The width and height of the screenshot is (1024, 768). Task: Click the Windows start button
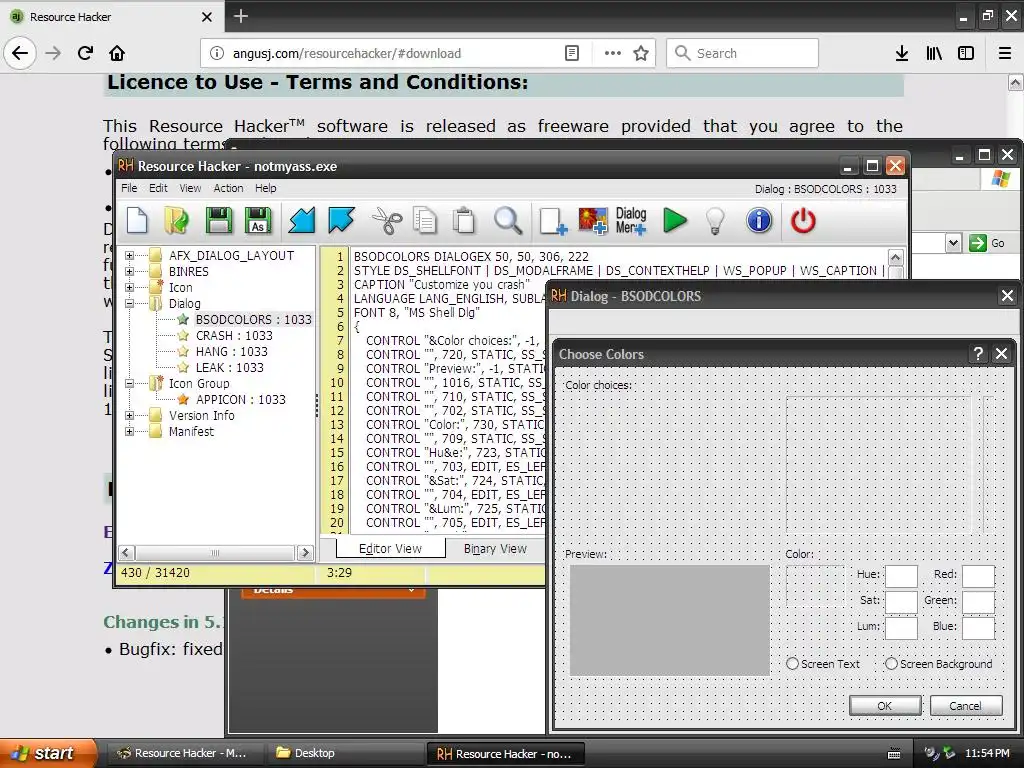coord(48,753)
